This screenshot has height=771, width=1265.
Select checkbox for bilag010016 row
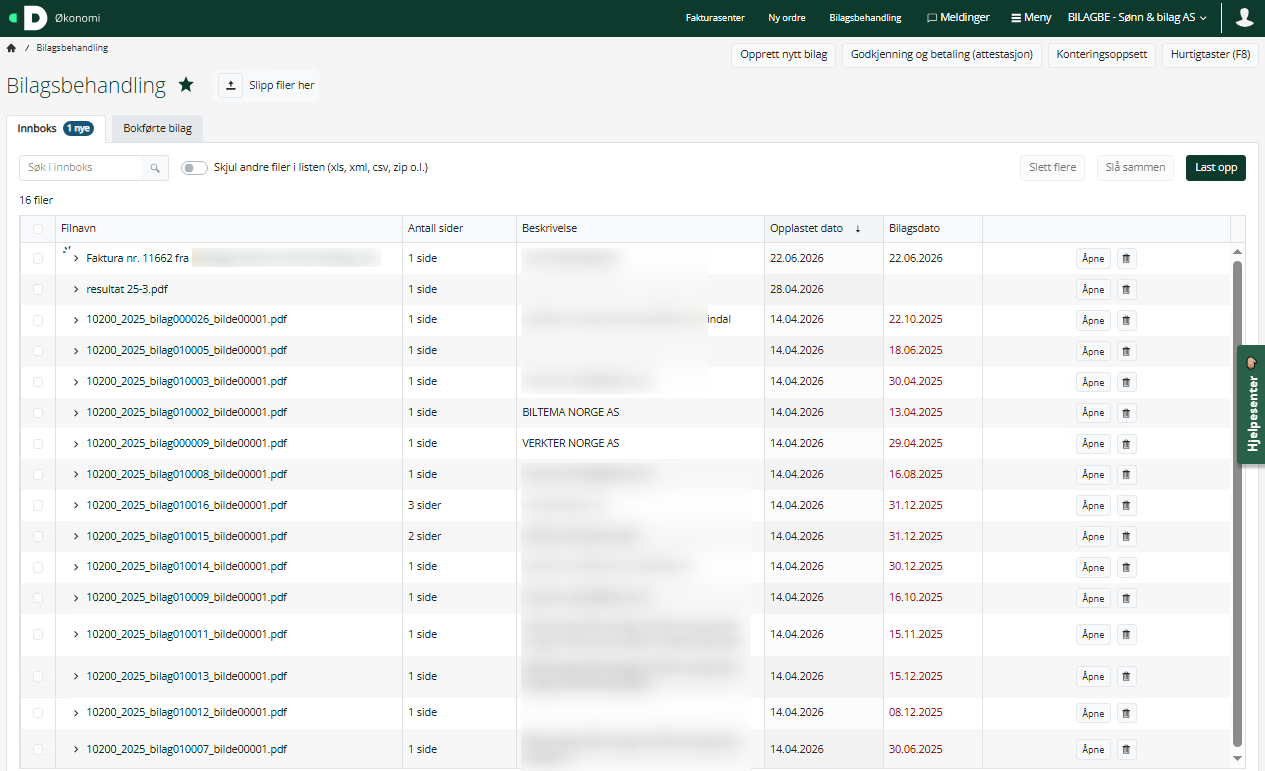coord(38,505)
